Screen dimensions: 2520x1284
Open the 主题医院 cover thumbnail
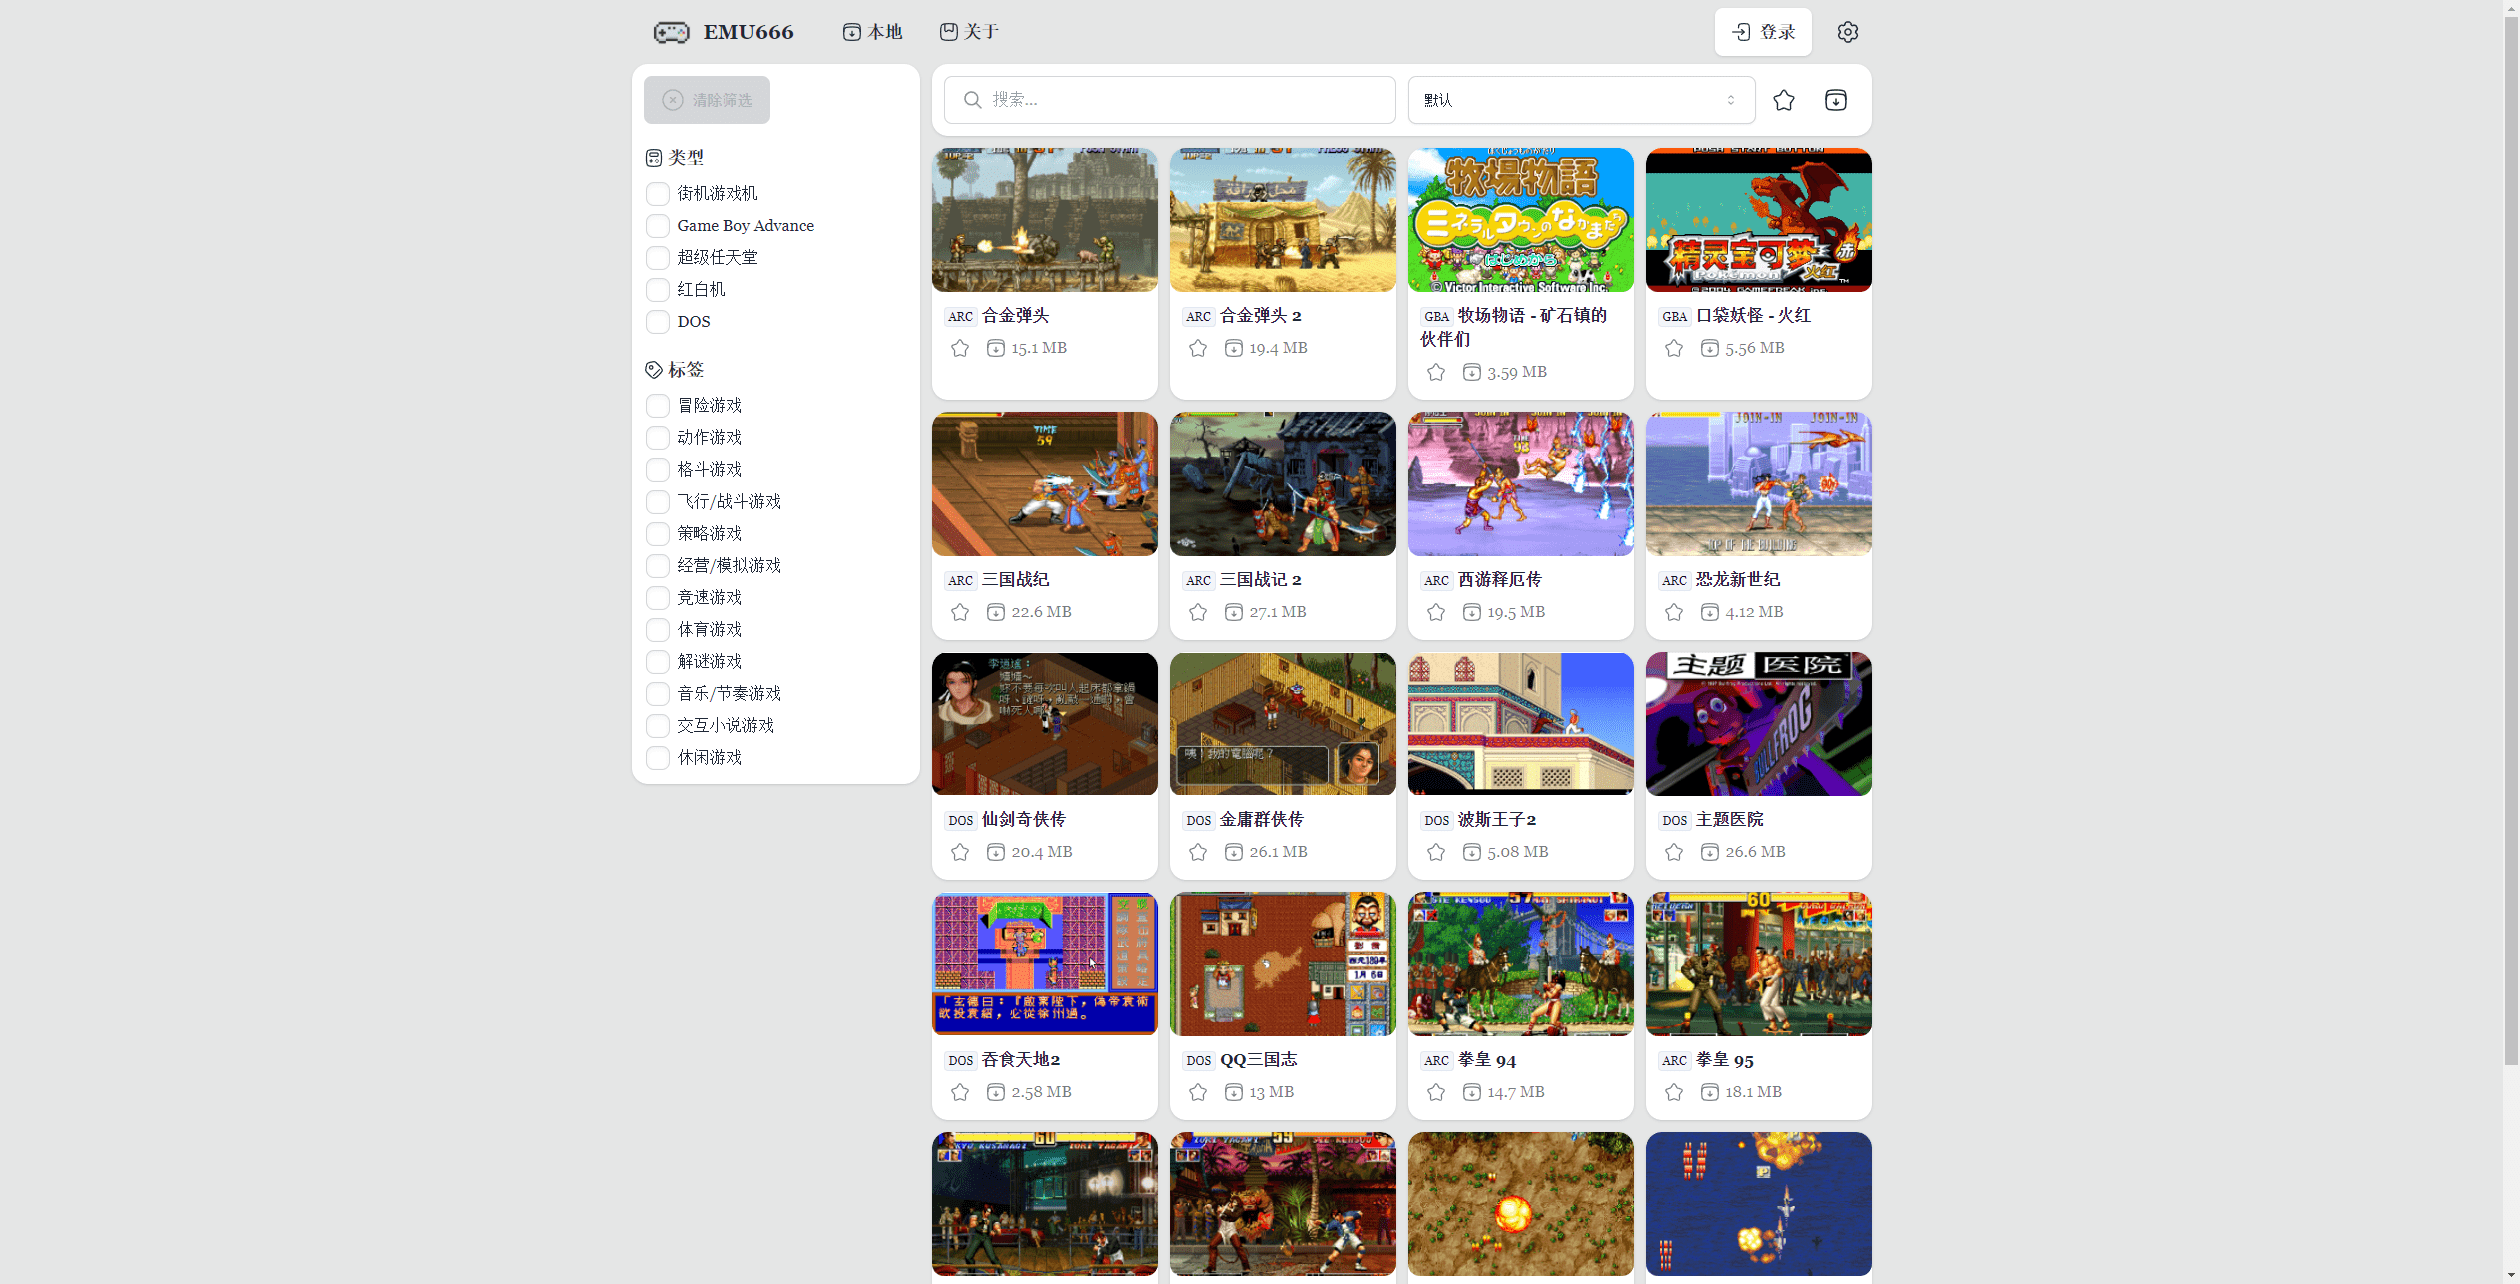pyautogui.click(x=1758, y=724)
